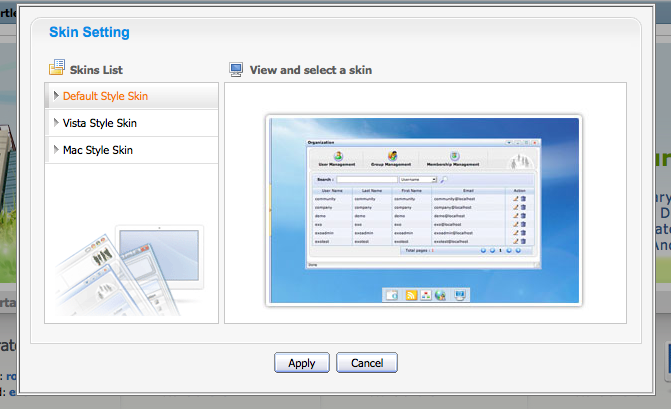Click the monitor icon beside View and select a skin
This screenshot has height=409, width=671.
point(236,69)
